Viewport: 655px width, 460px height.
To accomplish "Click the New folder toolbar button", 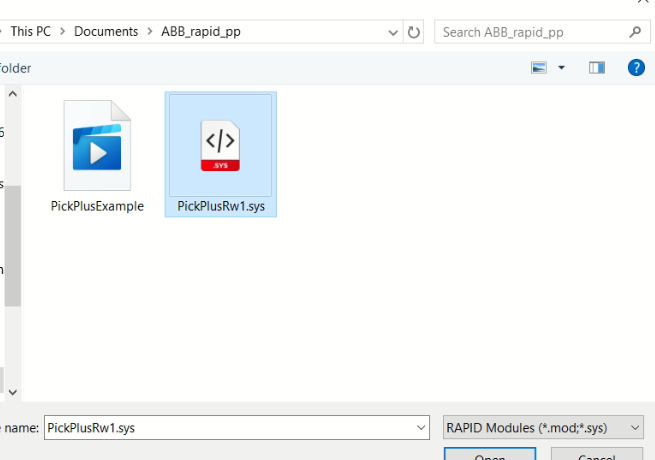I will tap(15, 68).
